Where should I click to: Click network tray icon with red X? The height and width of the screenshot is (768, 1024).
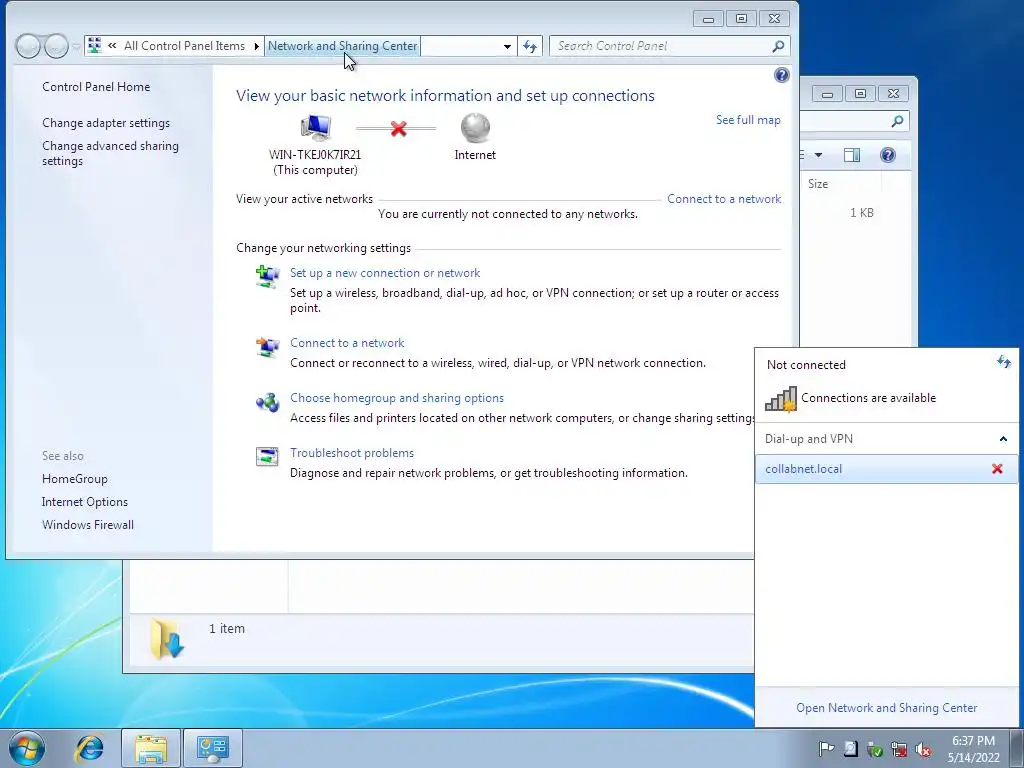click(x=899, y=749)
